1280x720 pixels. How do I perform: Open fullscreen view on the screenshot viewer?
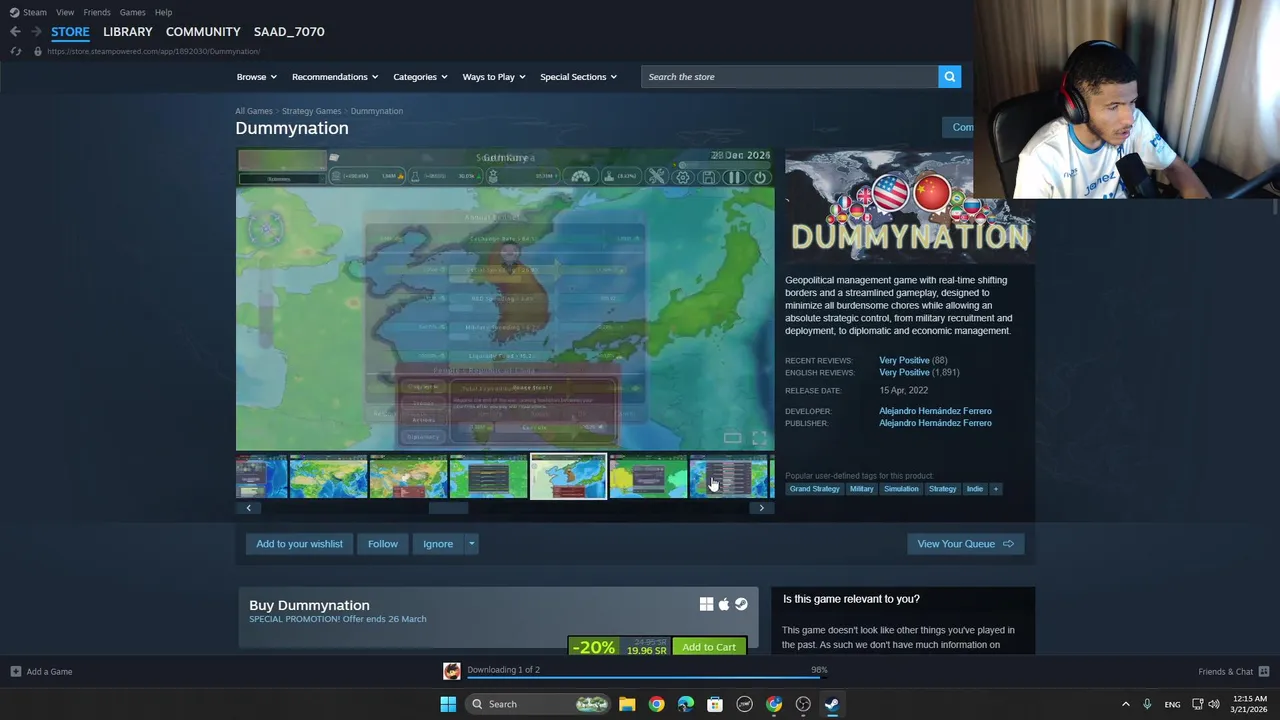coord(759,438)
